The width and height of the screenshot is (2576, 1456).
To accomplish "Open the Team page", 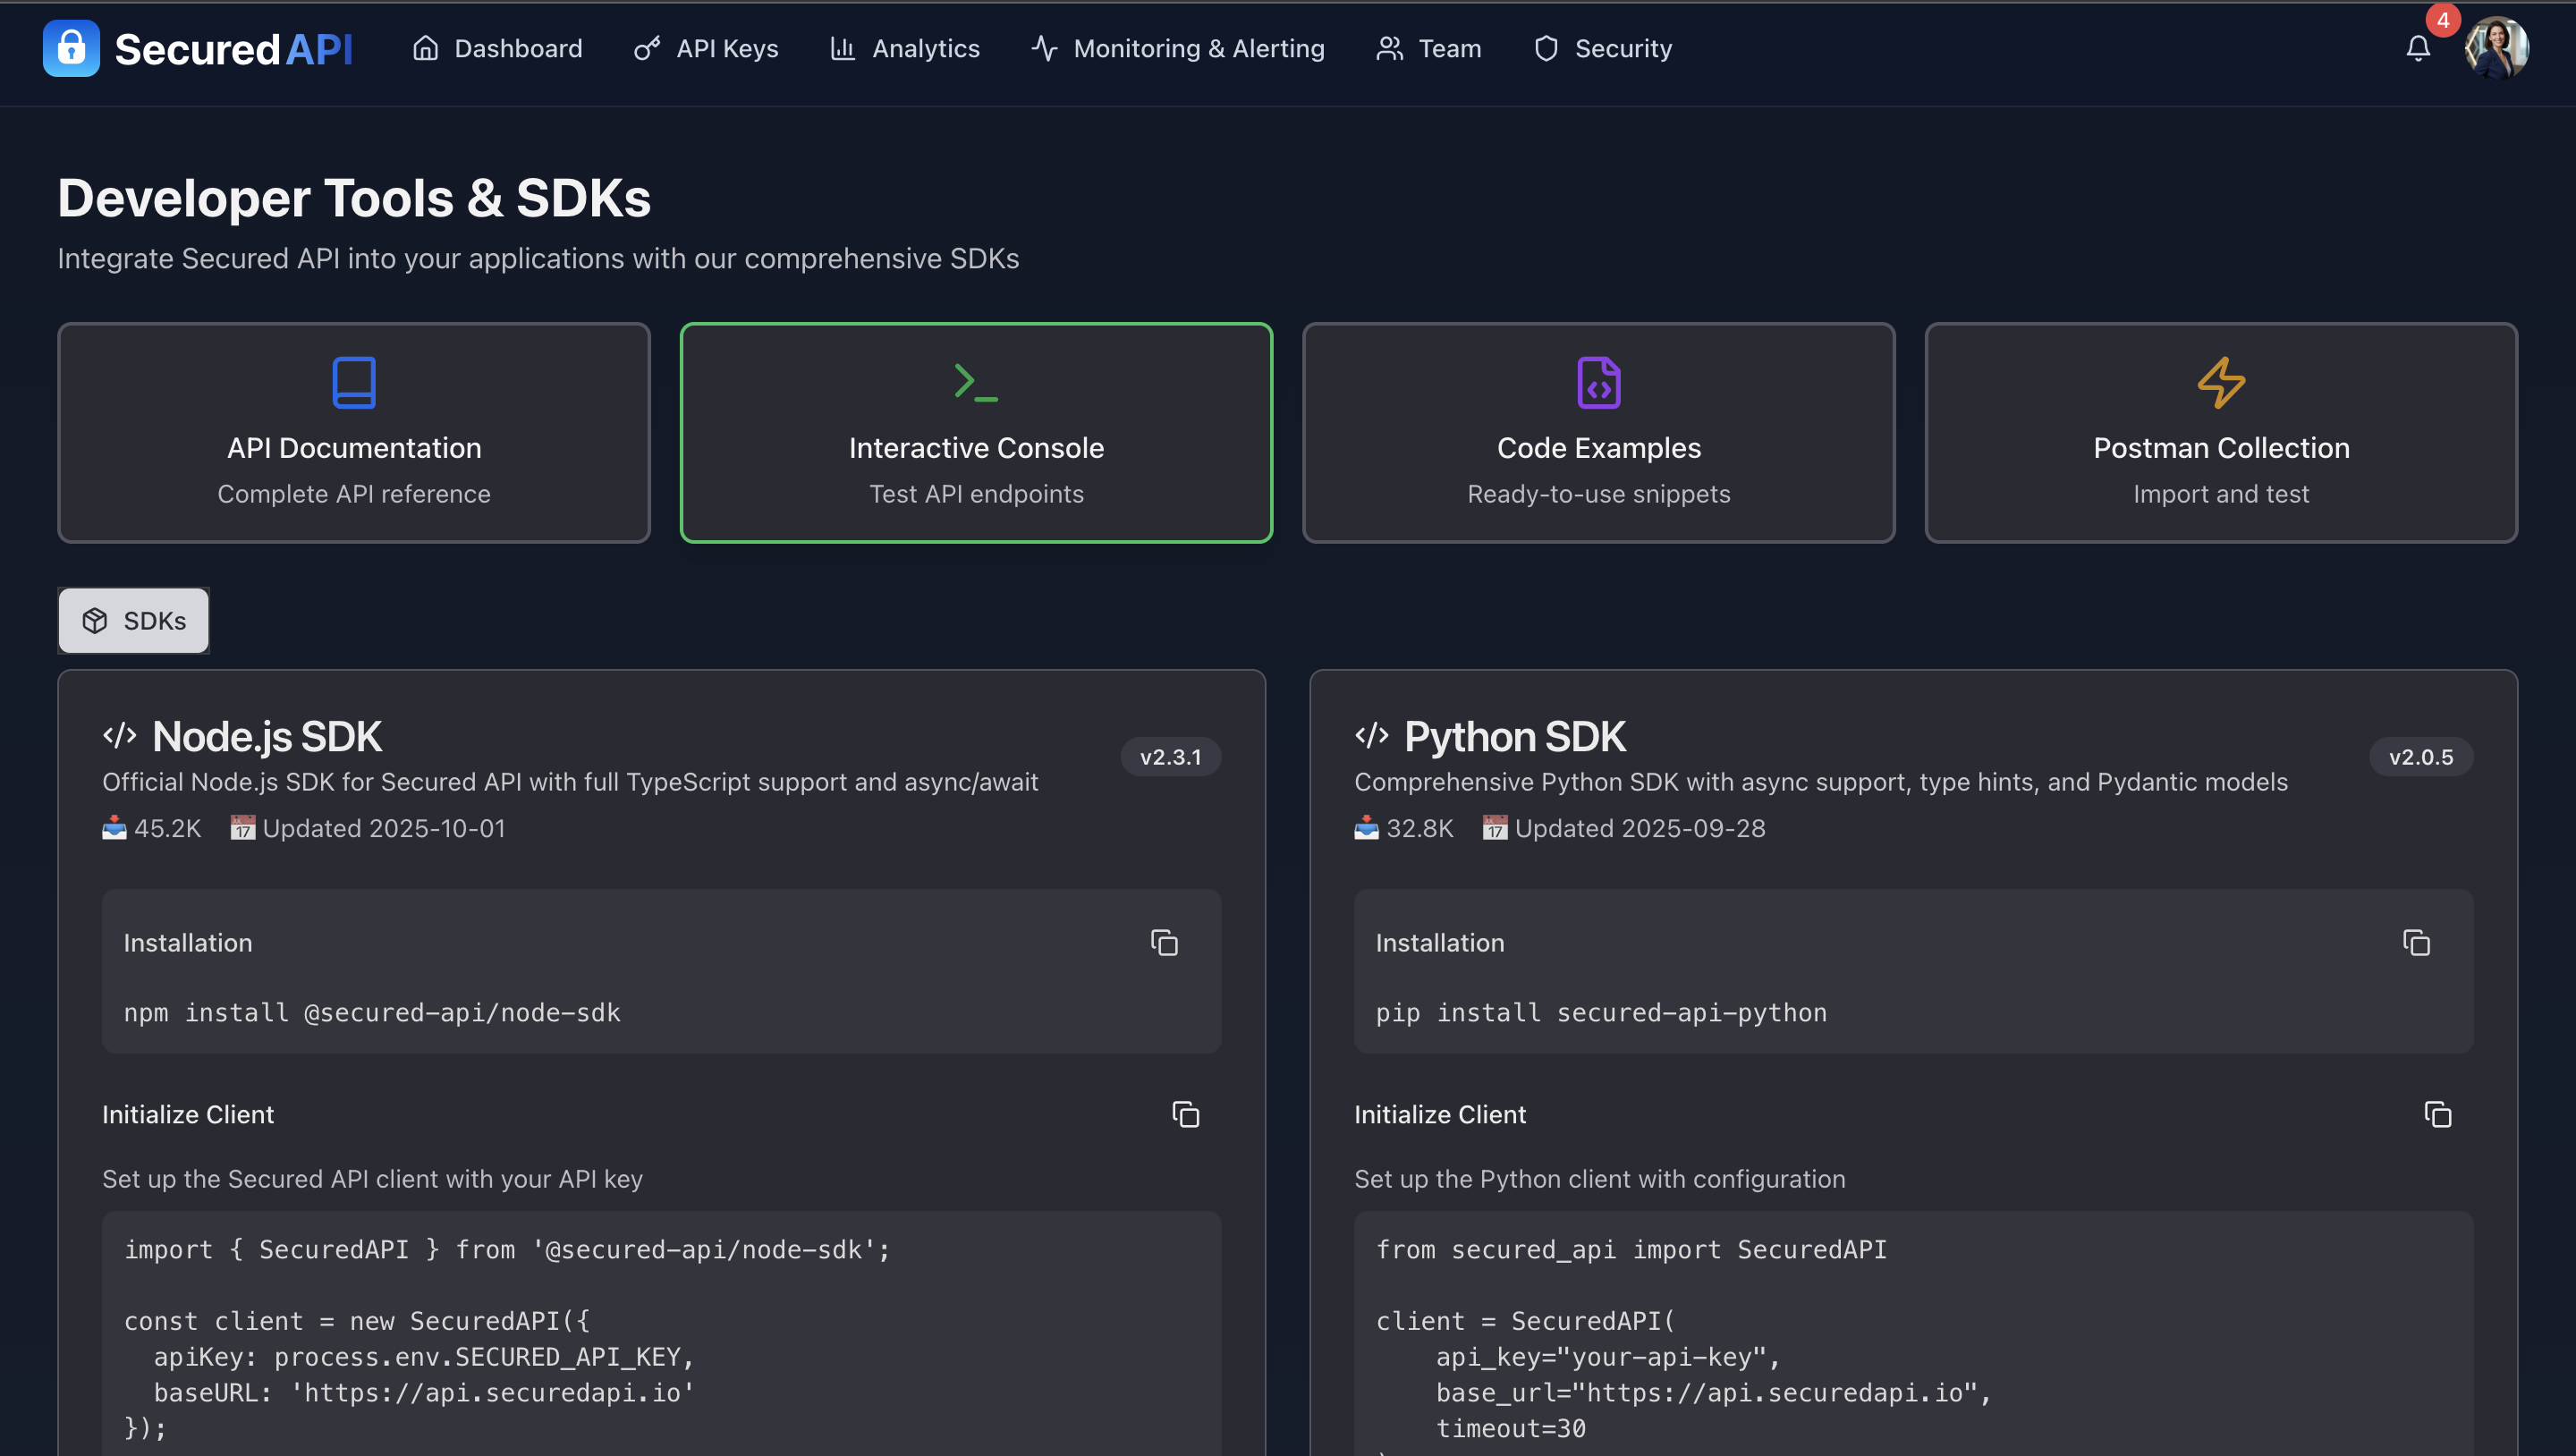I will [x=1428, y=48].
